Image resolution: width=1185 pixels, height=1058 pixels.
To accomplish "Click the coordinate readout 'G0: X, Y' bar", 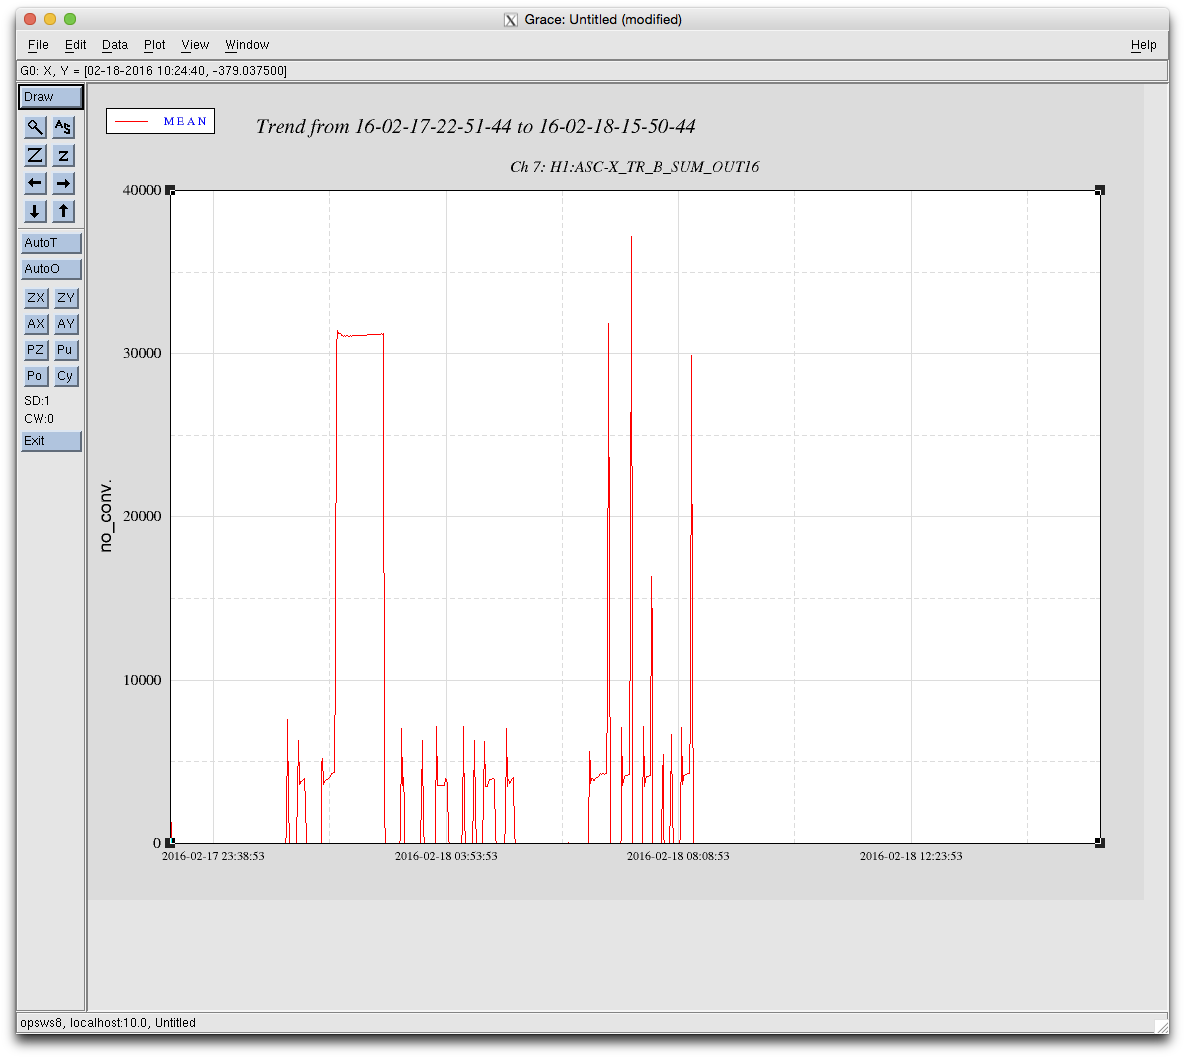I will 592,70.
